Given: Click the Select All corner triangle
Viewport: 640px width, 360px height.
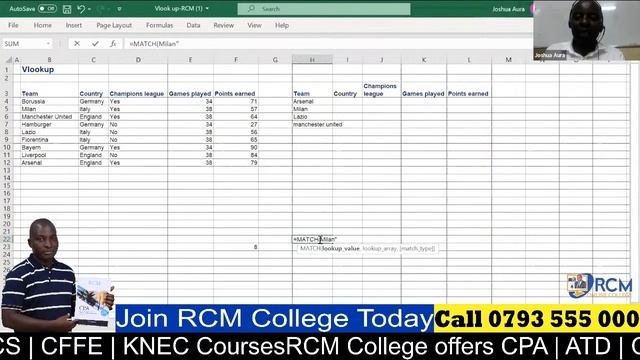Looking at the screenshot, I should point(8,60).
